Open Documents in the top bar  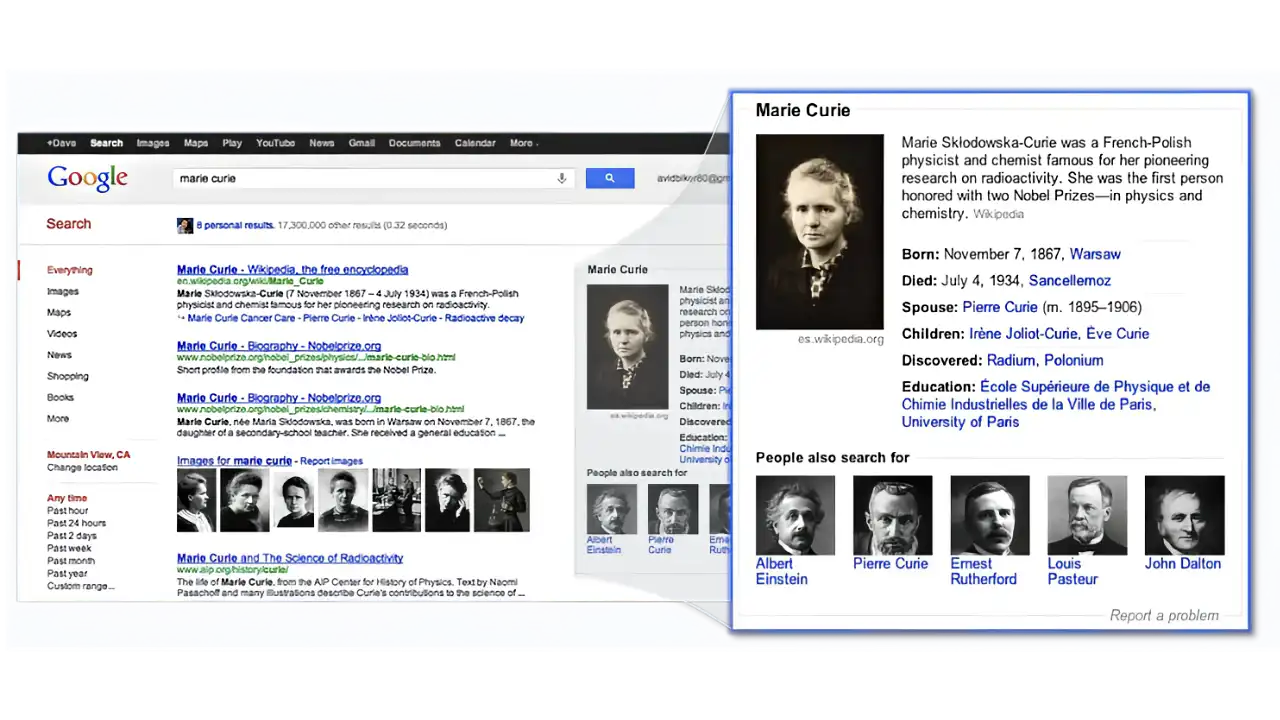[x=415, y=143]
